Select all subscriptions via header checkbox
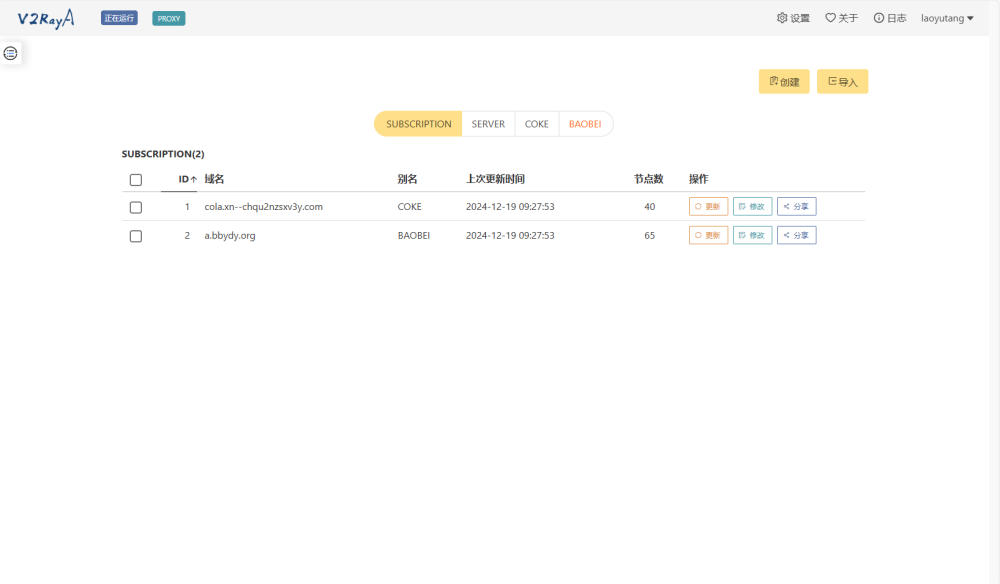 click(x=136, y=179)
